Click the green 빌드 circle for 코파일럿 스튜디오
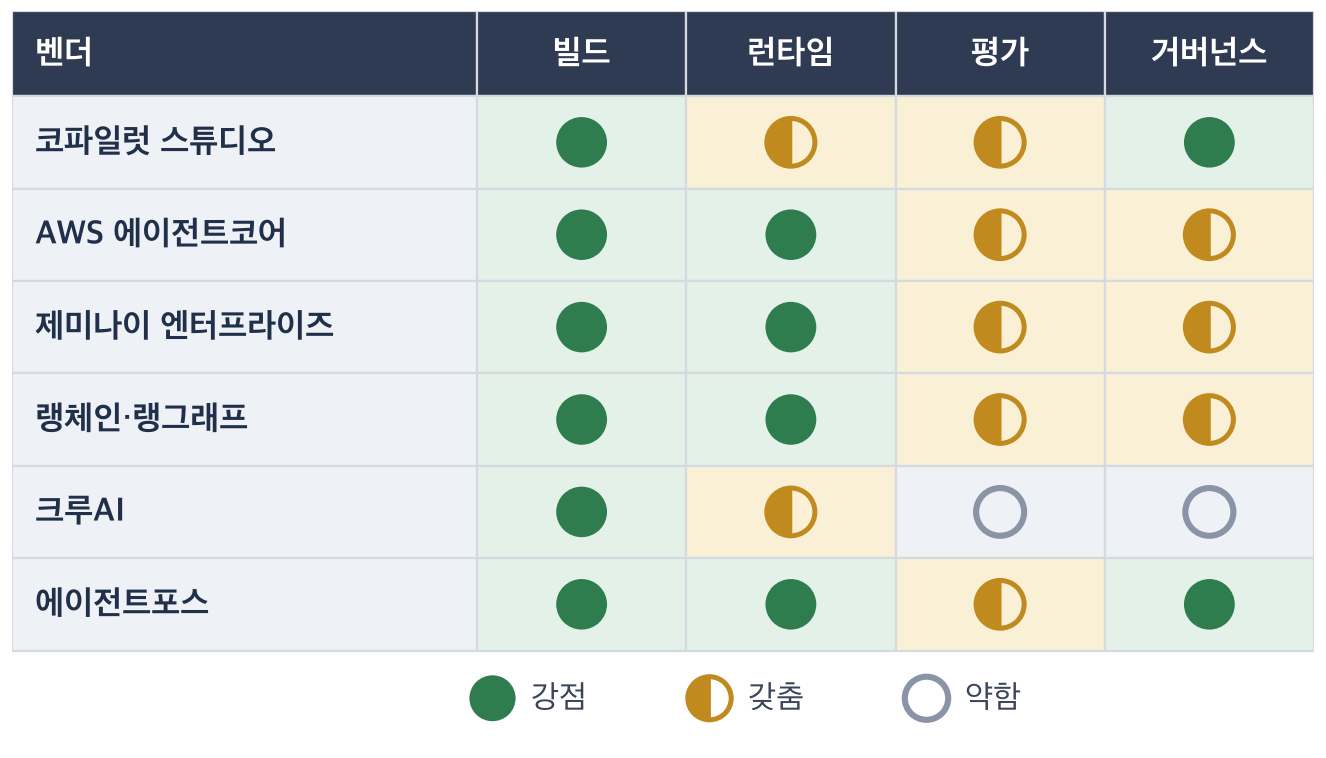 (x=581, y=142)
